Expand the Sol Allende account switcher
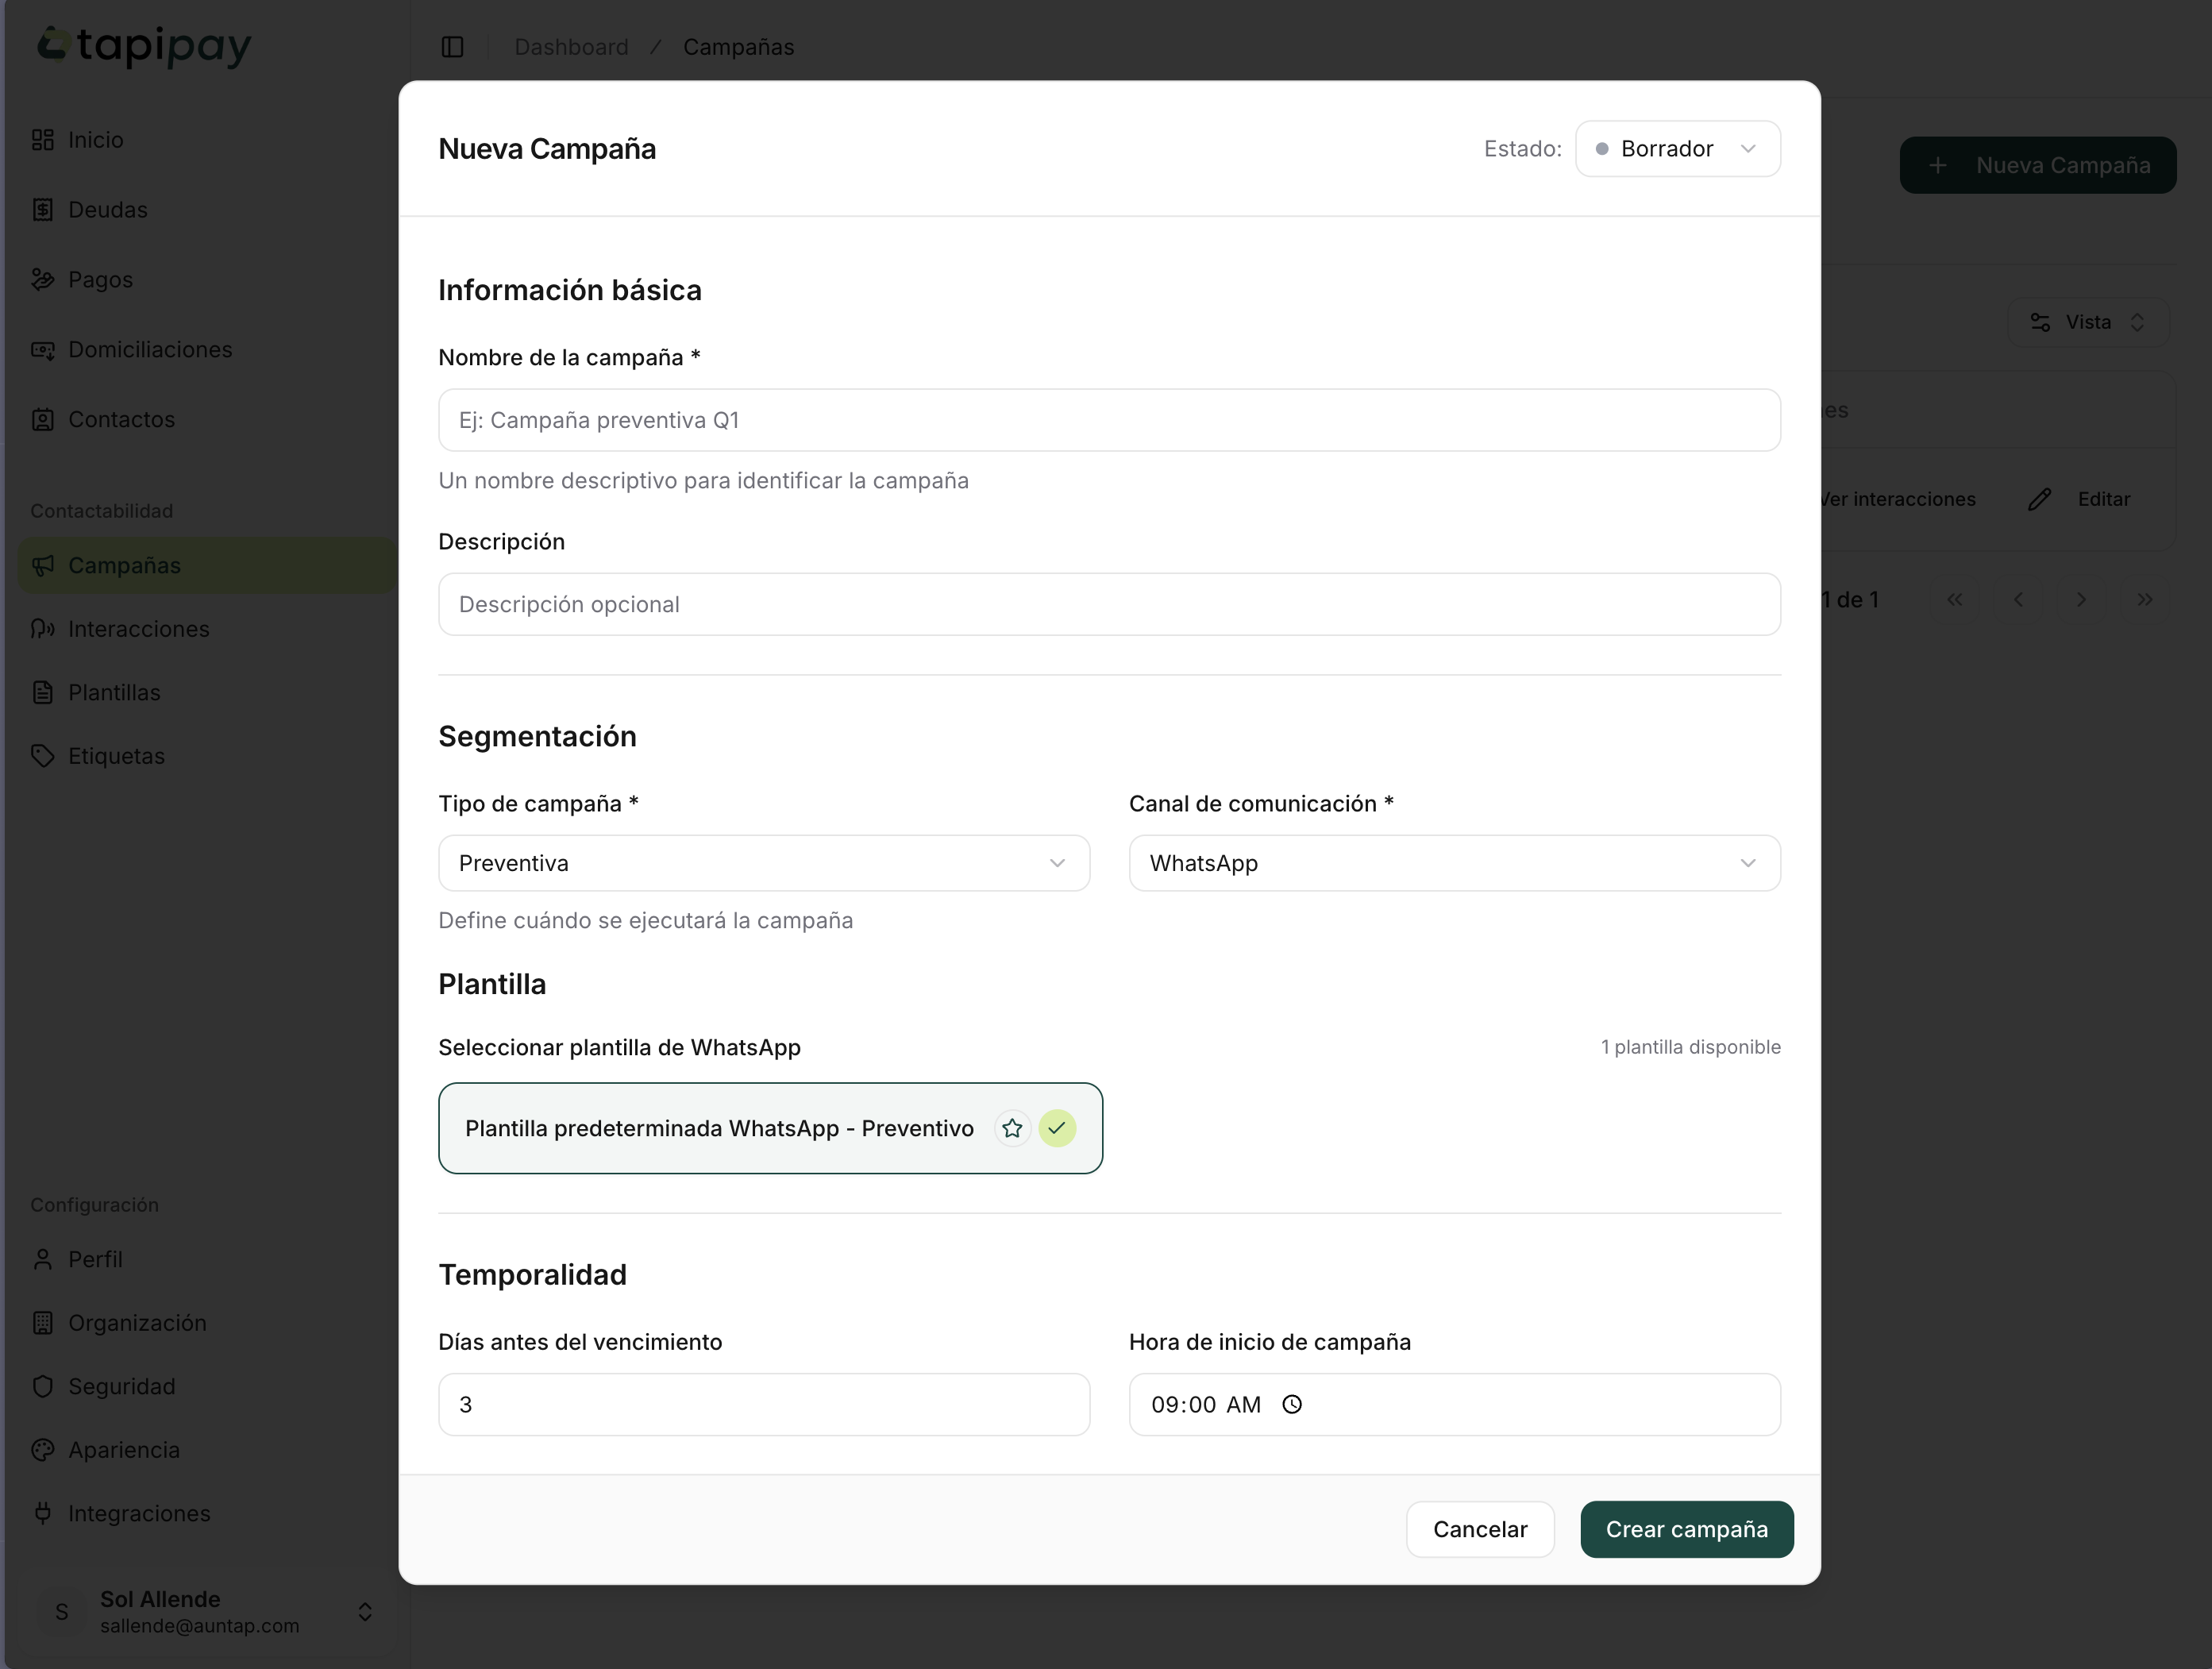 [365, 1611]
